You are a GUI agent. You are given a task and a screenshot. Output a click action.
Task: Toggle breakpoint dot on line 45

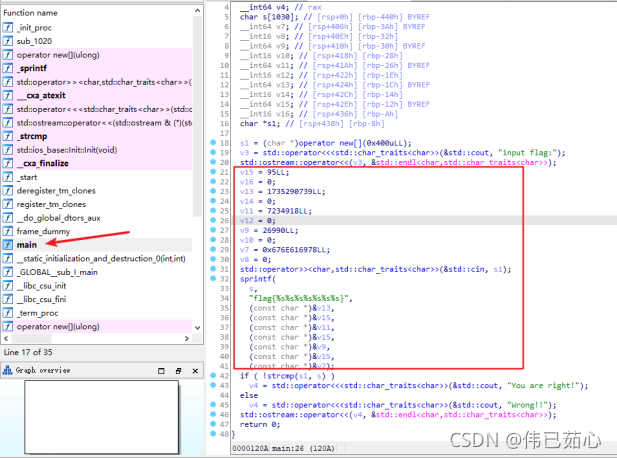(213, 404)
